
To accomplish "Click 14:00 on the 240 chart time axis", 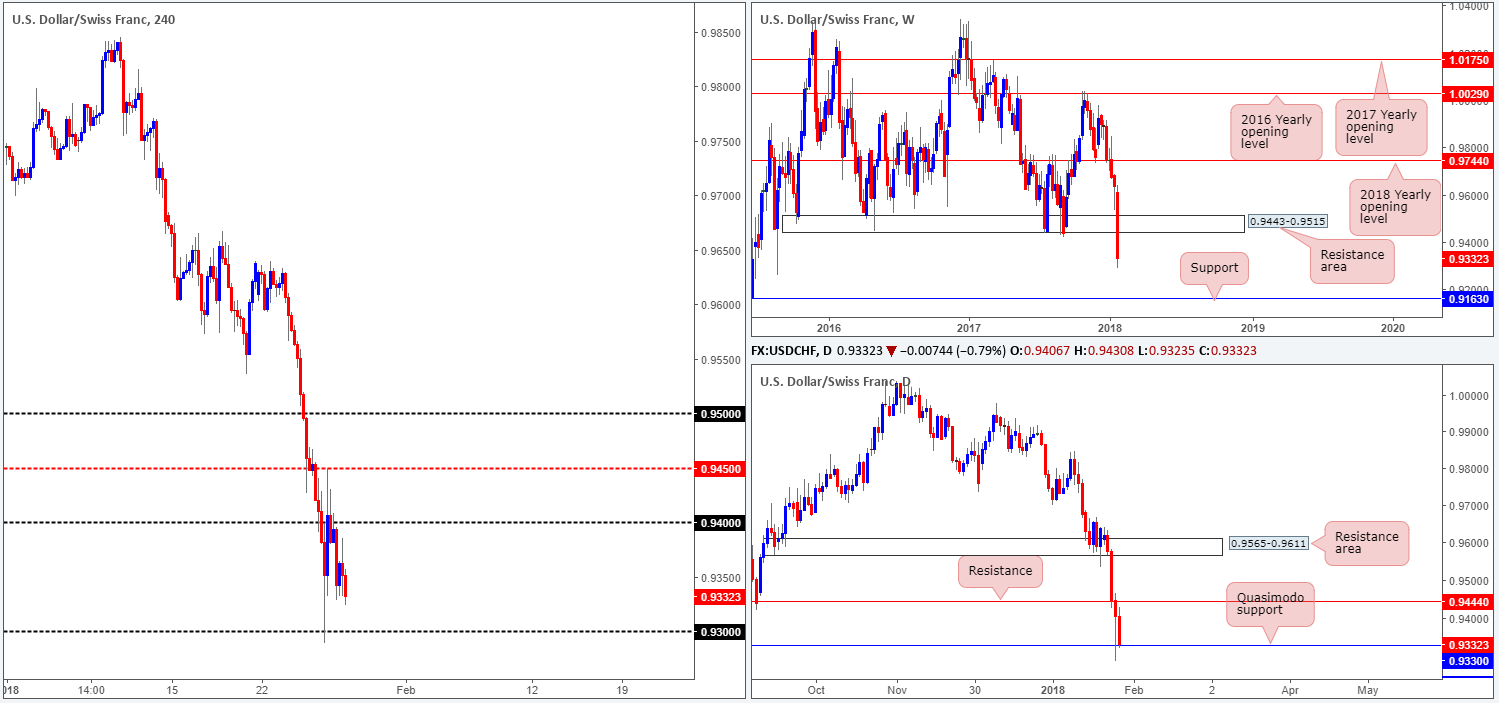I will (x=91, y=690).
